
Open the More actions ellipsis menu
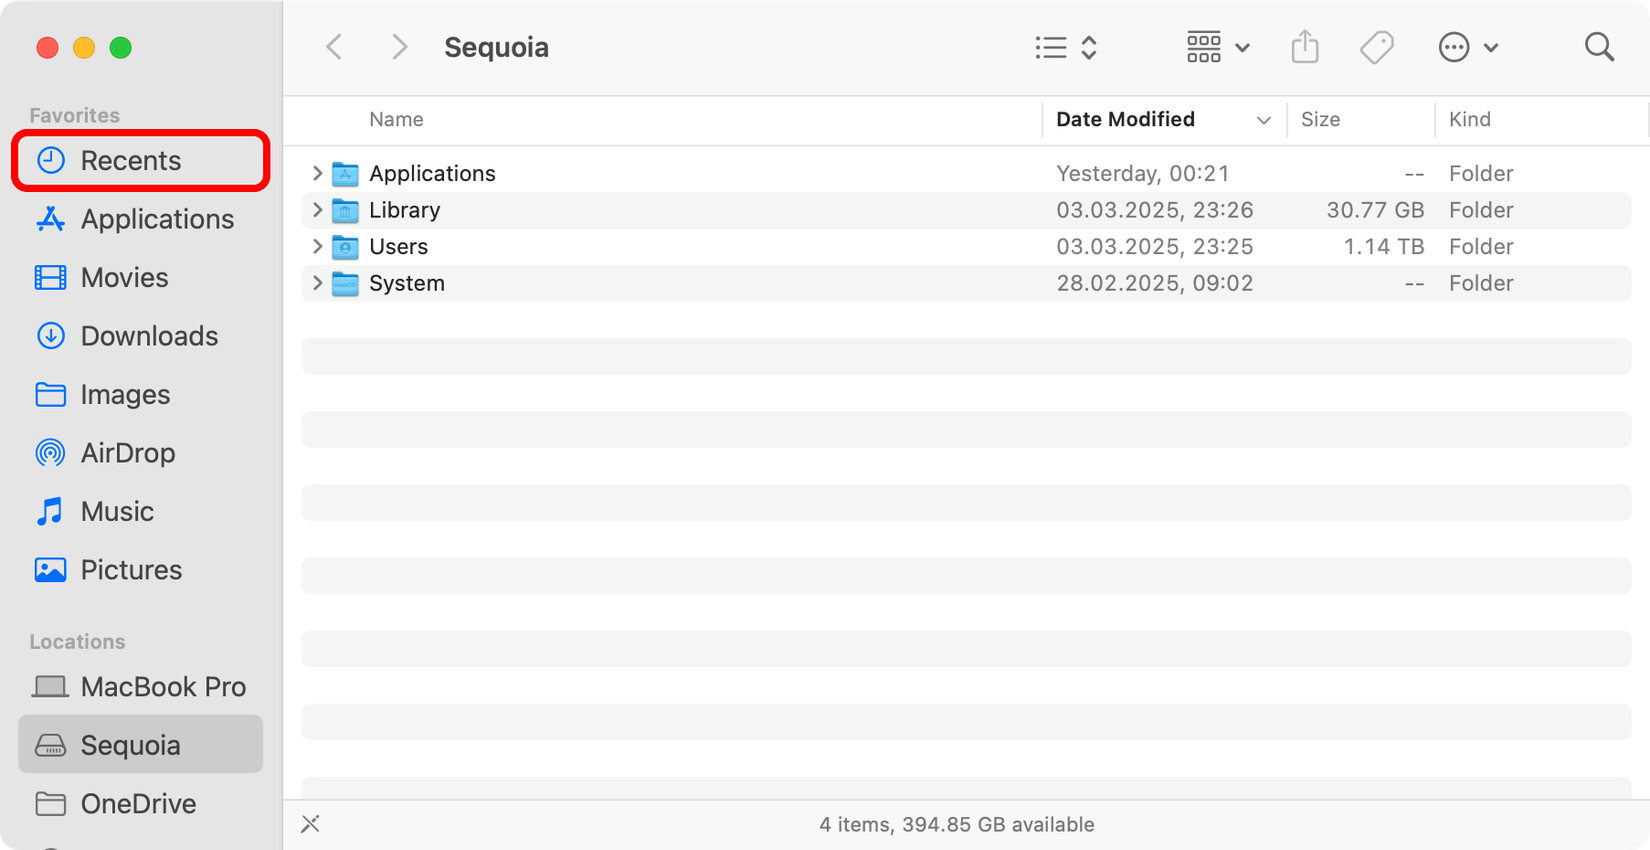1455,46
